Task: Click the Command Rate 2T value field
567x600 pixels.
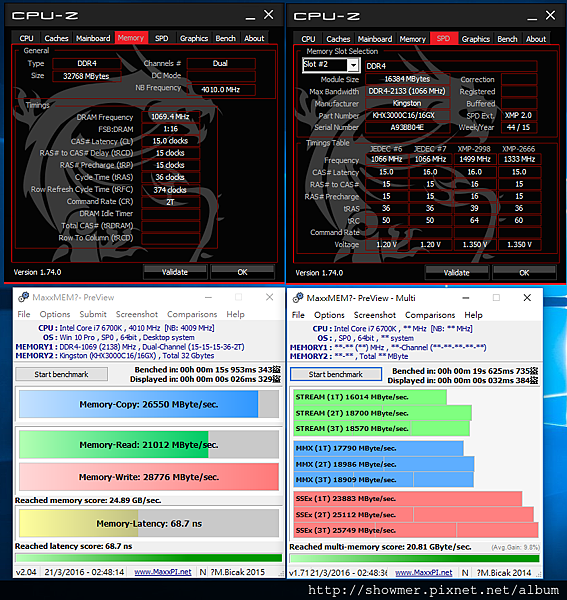Action: (x=170, y=202)
